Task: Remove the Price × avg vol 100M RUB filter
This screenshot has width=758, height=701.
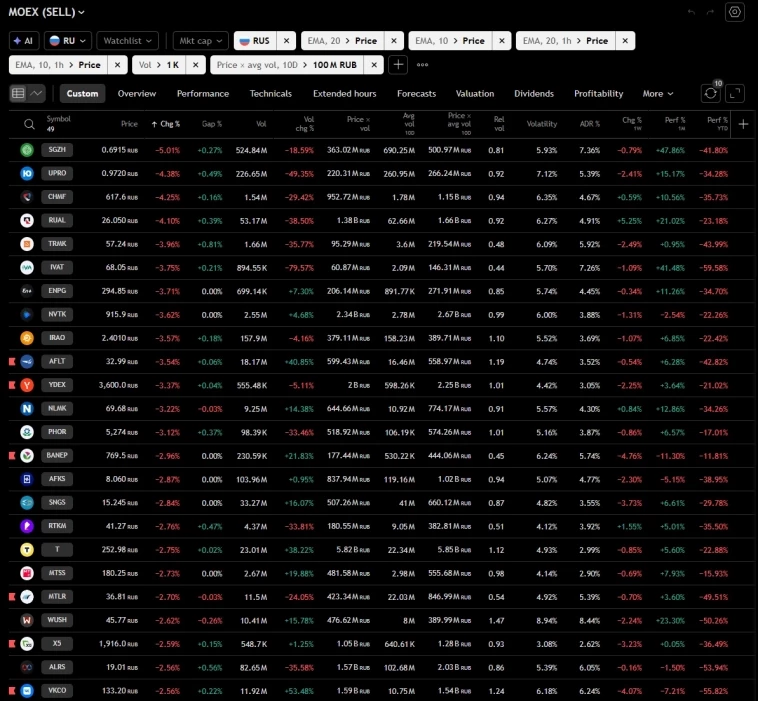Action: coord(374,65)
